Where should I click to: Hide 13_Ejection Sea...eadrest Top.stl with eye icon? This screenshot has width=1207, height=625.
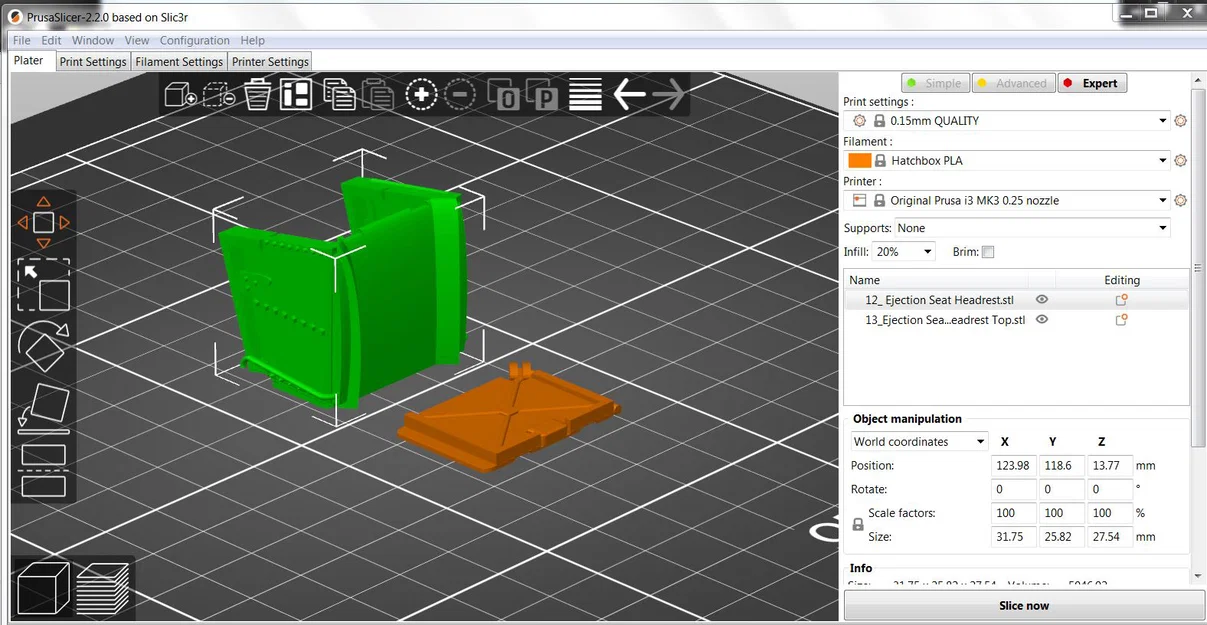click(x=1042, y=320)
